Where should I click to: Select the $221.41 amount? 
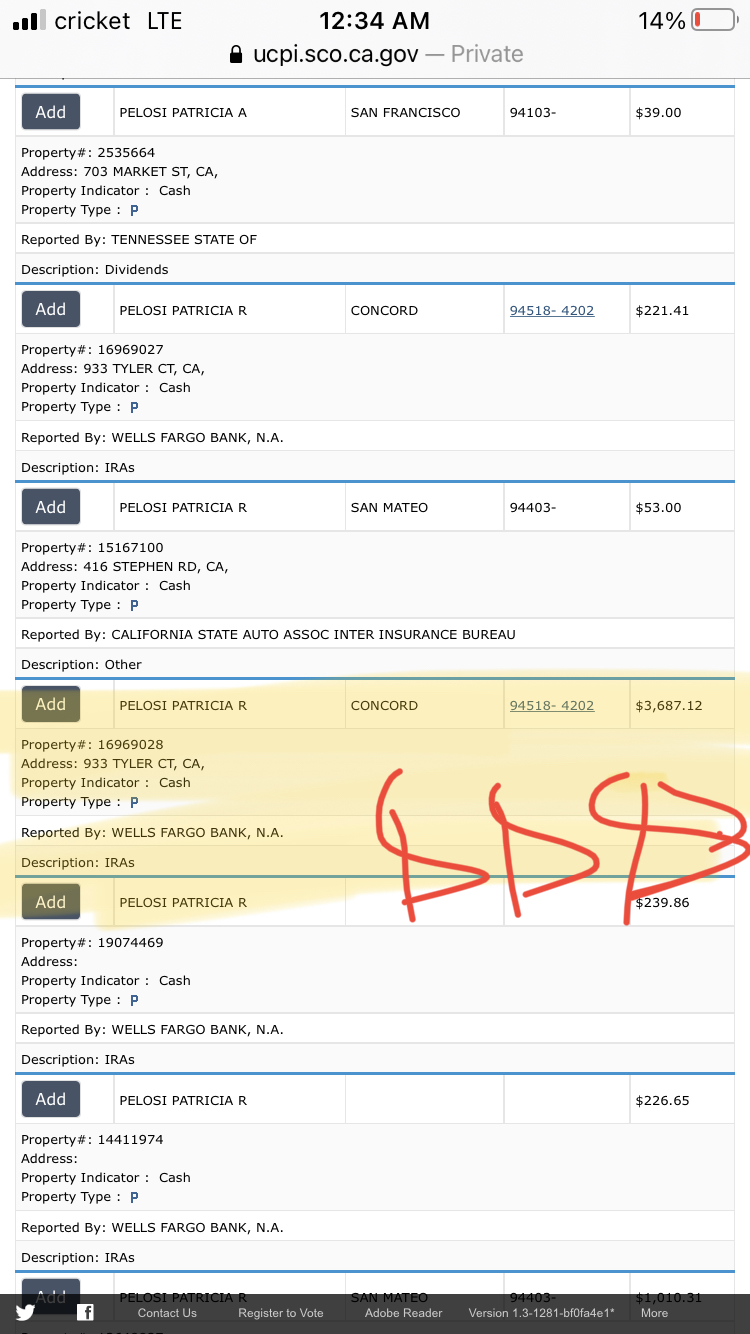[662, 310]
